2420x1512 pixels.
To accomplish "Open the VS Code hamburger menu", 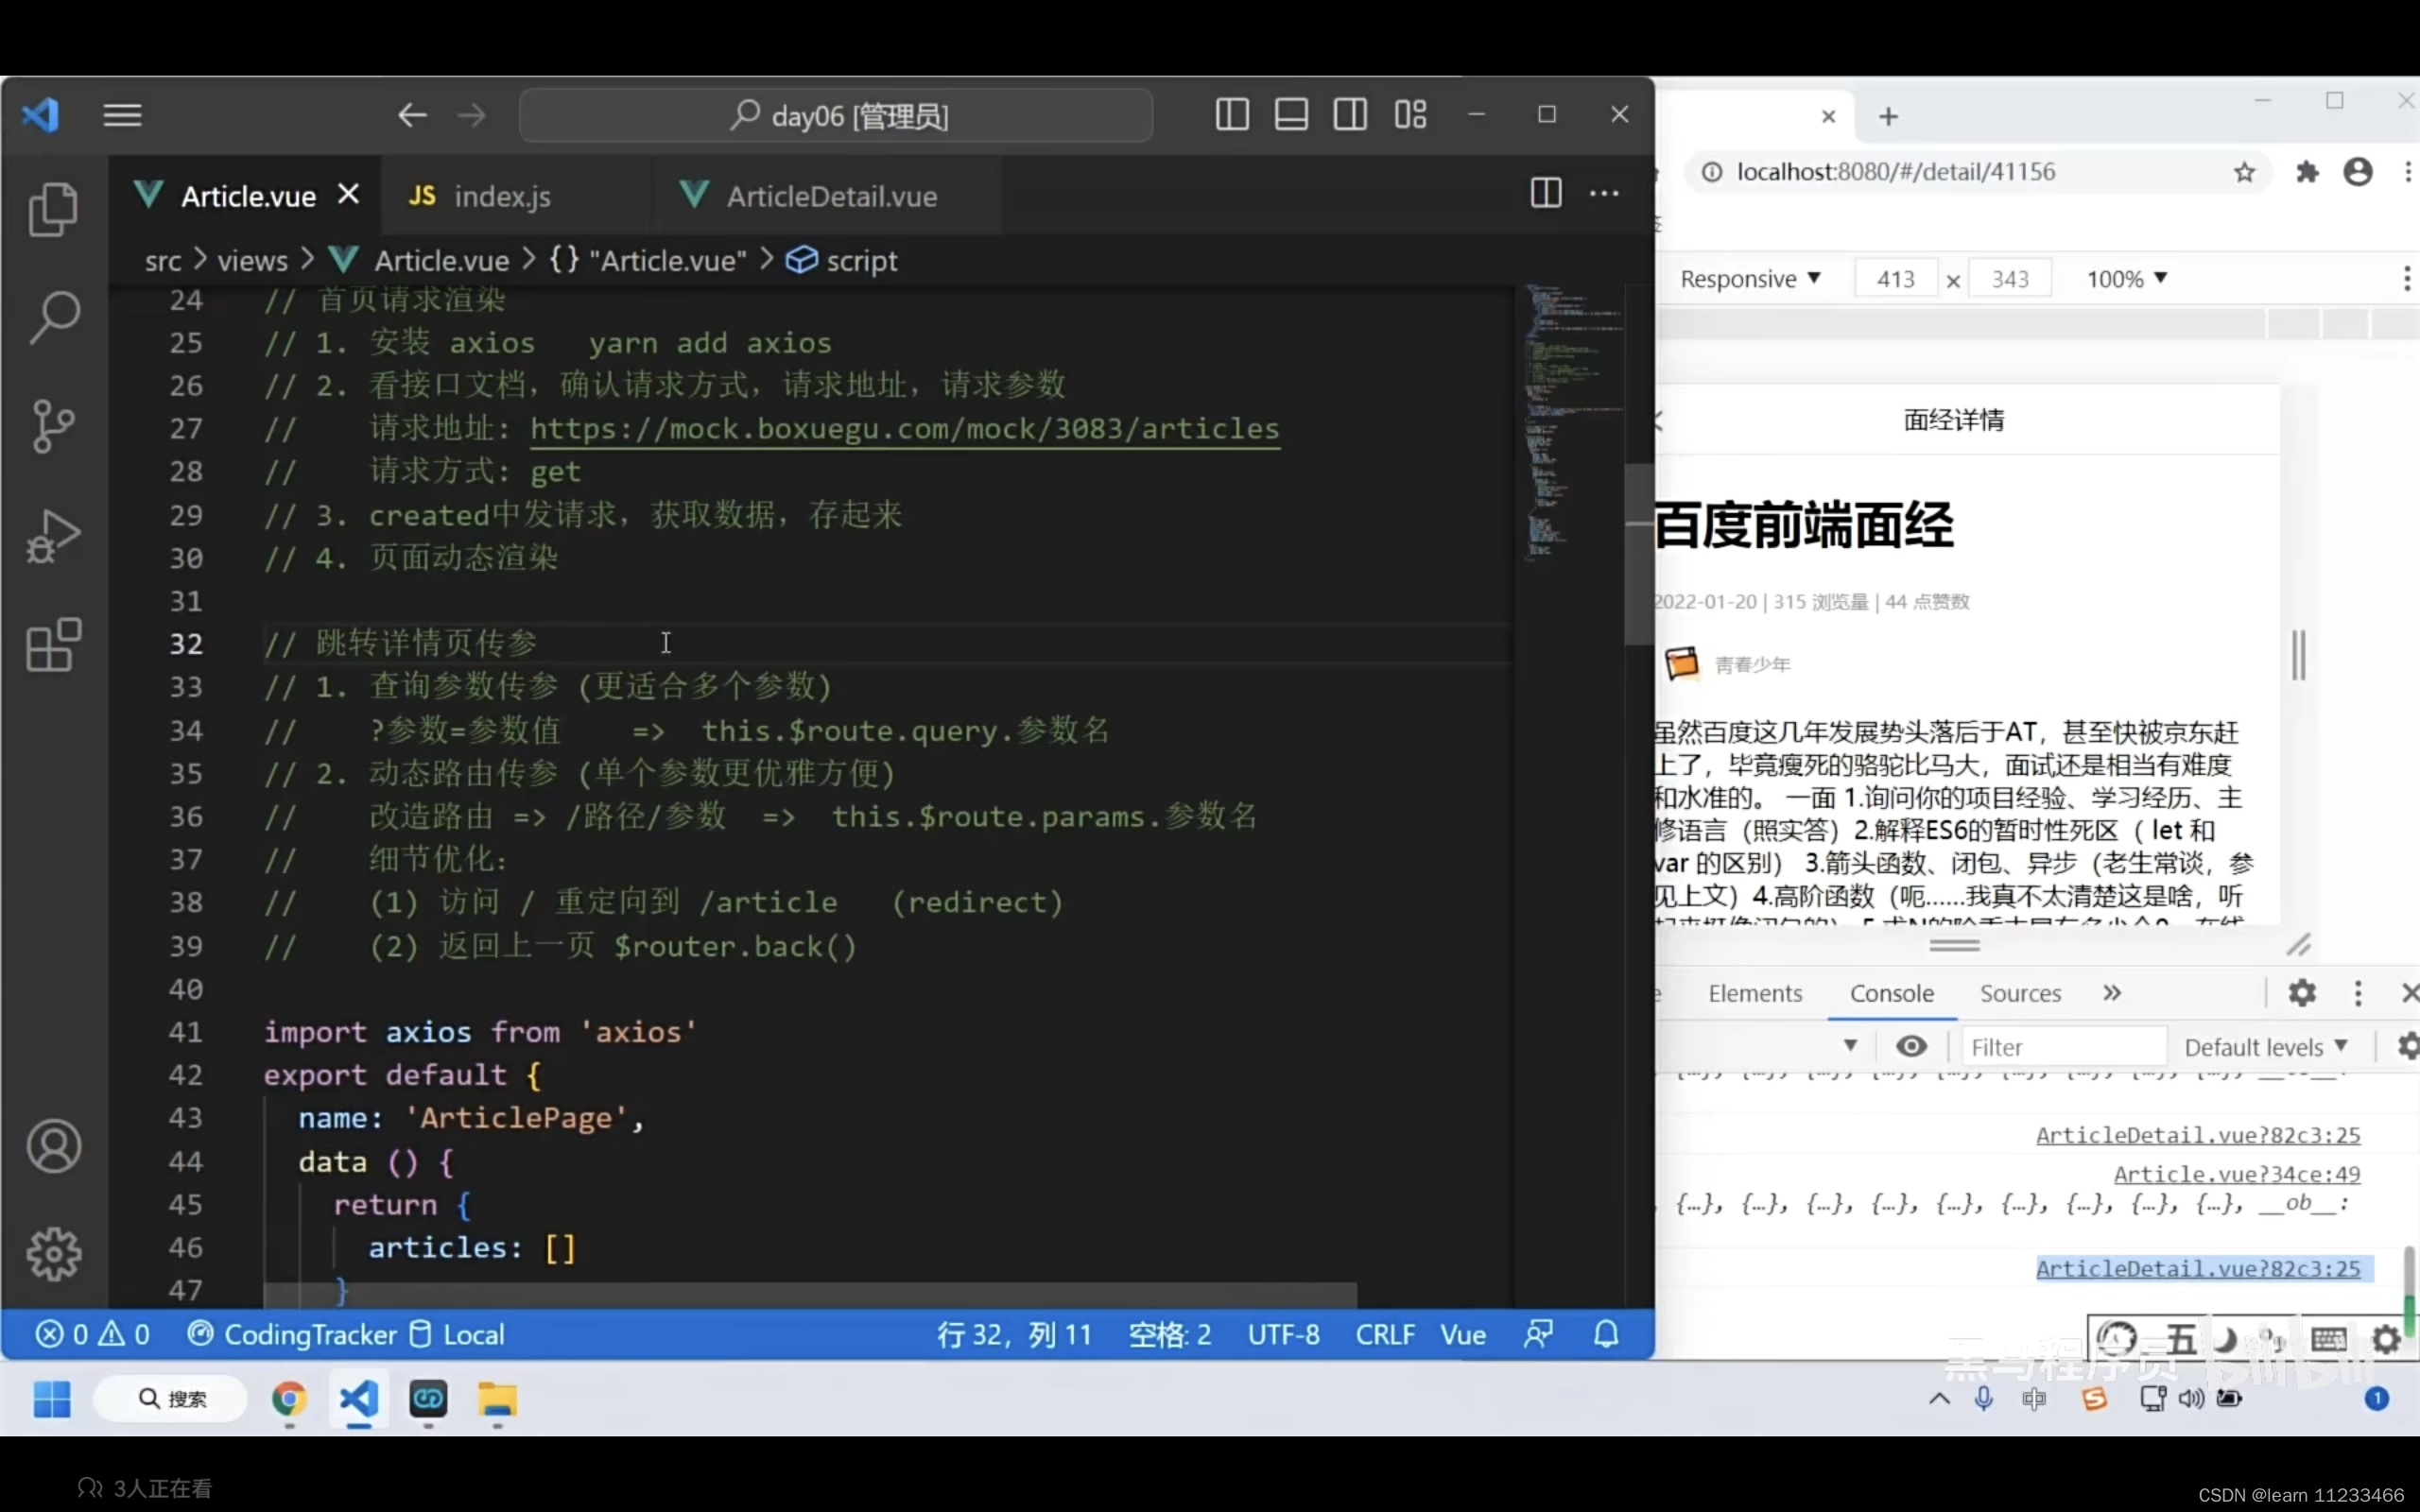I will 122,115.
